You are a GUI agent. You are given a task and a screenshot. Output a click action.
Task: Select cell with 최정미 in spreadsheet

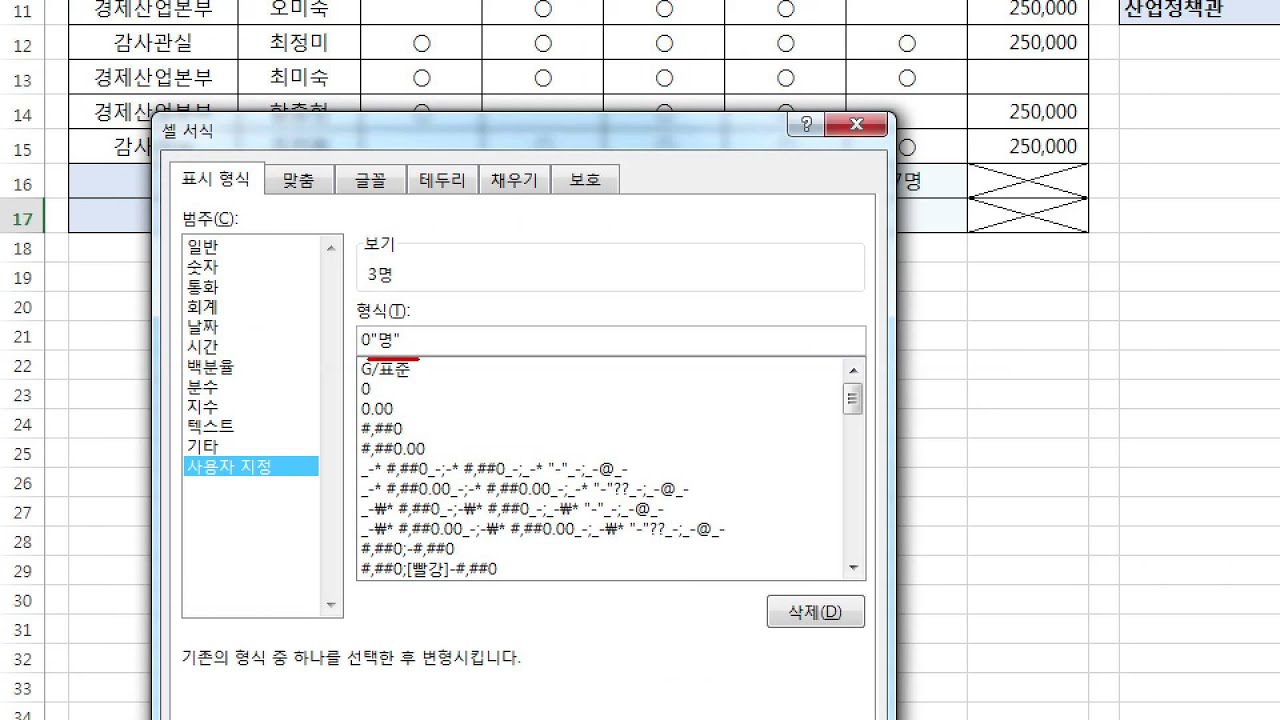[x=299, y=43]
